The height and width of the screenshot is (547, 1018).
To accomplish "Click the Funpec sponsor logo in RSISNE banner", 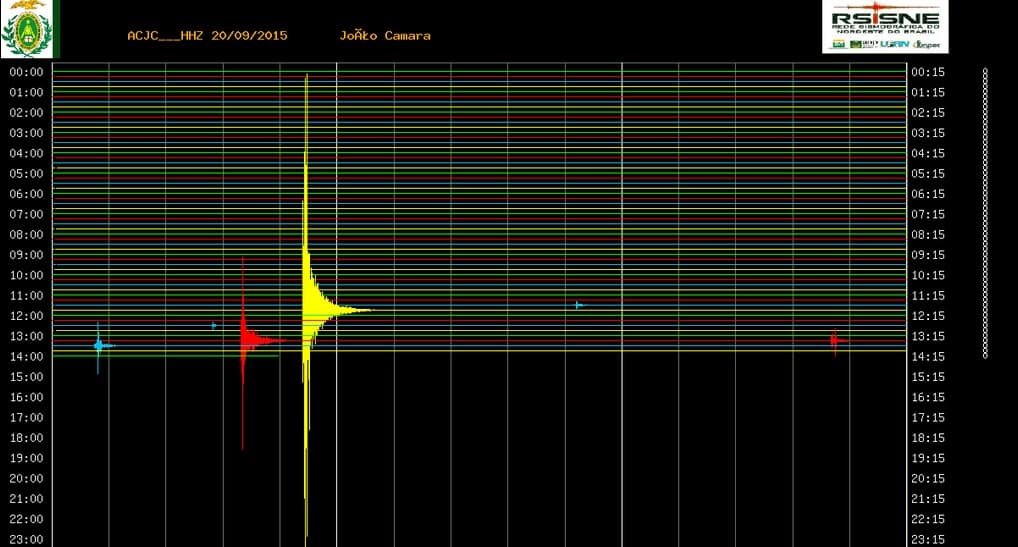I will tap(926, 45).
